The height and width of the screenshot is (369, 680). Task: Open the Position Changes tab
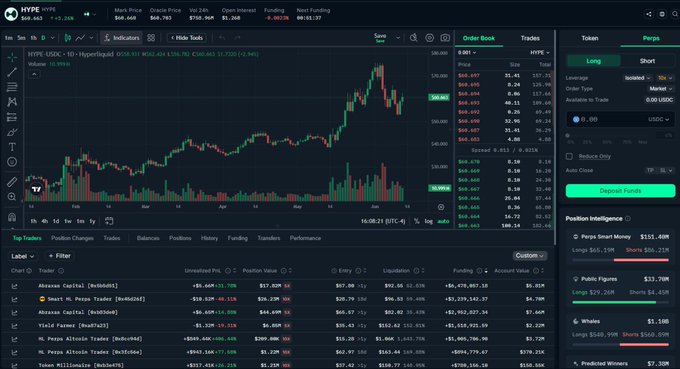[x=72, y=238]
